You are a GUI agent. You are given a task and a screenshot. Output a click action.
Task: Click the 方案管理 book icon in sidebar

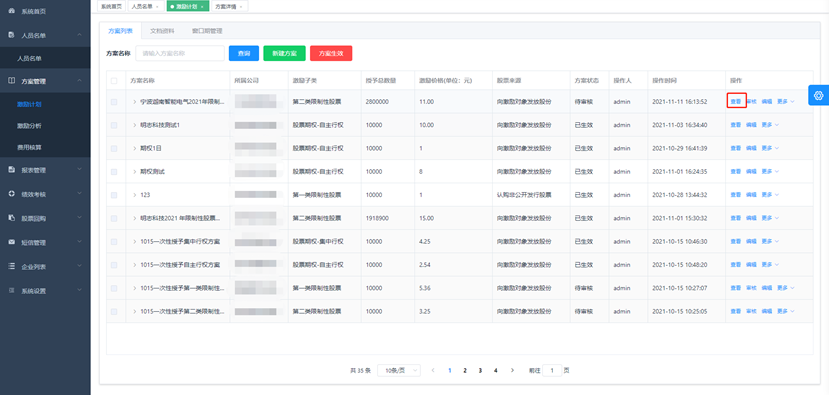point(12,81)
